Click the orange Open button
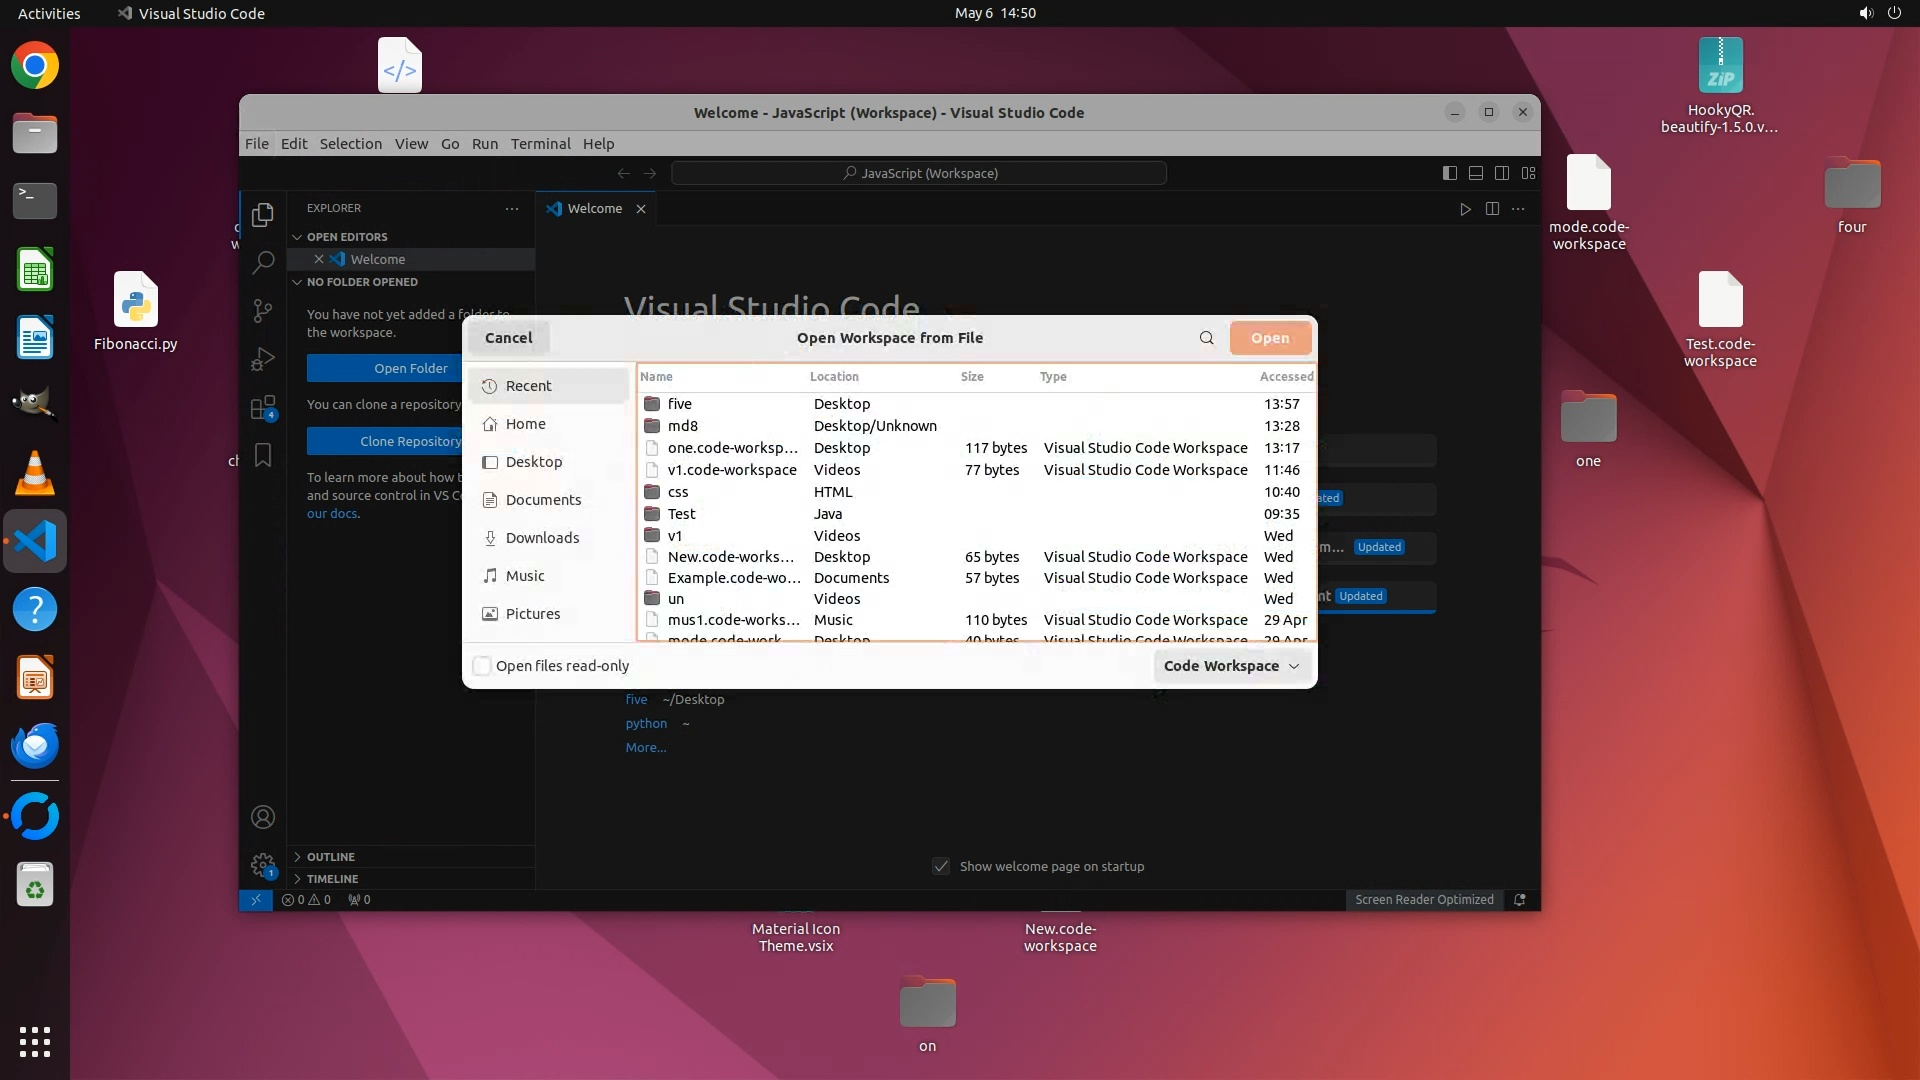Screen dimensions: 1920x1080 1269,338
